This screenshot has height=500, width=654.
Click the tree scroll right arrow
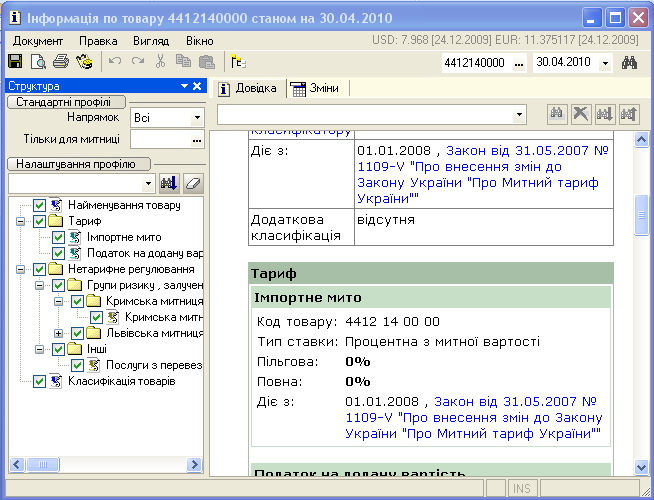(194, 465)
